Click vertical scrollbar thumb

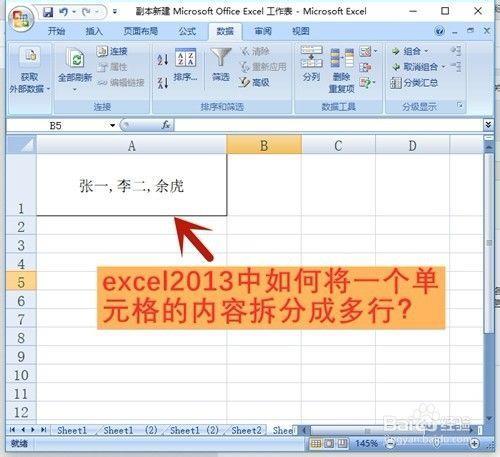pyautogui.click(x=489, y=243)
